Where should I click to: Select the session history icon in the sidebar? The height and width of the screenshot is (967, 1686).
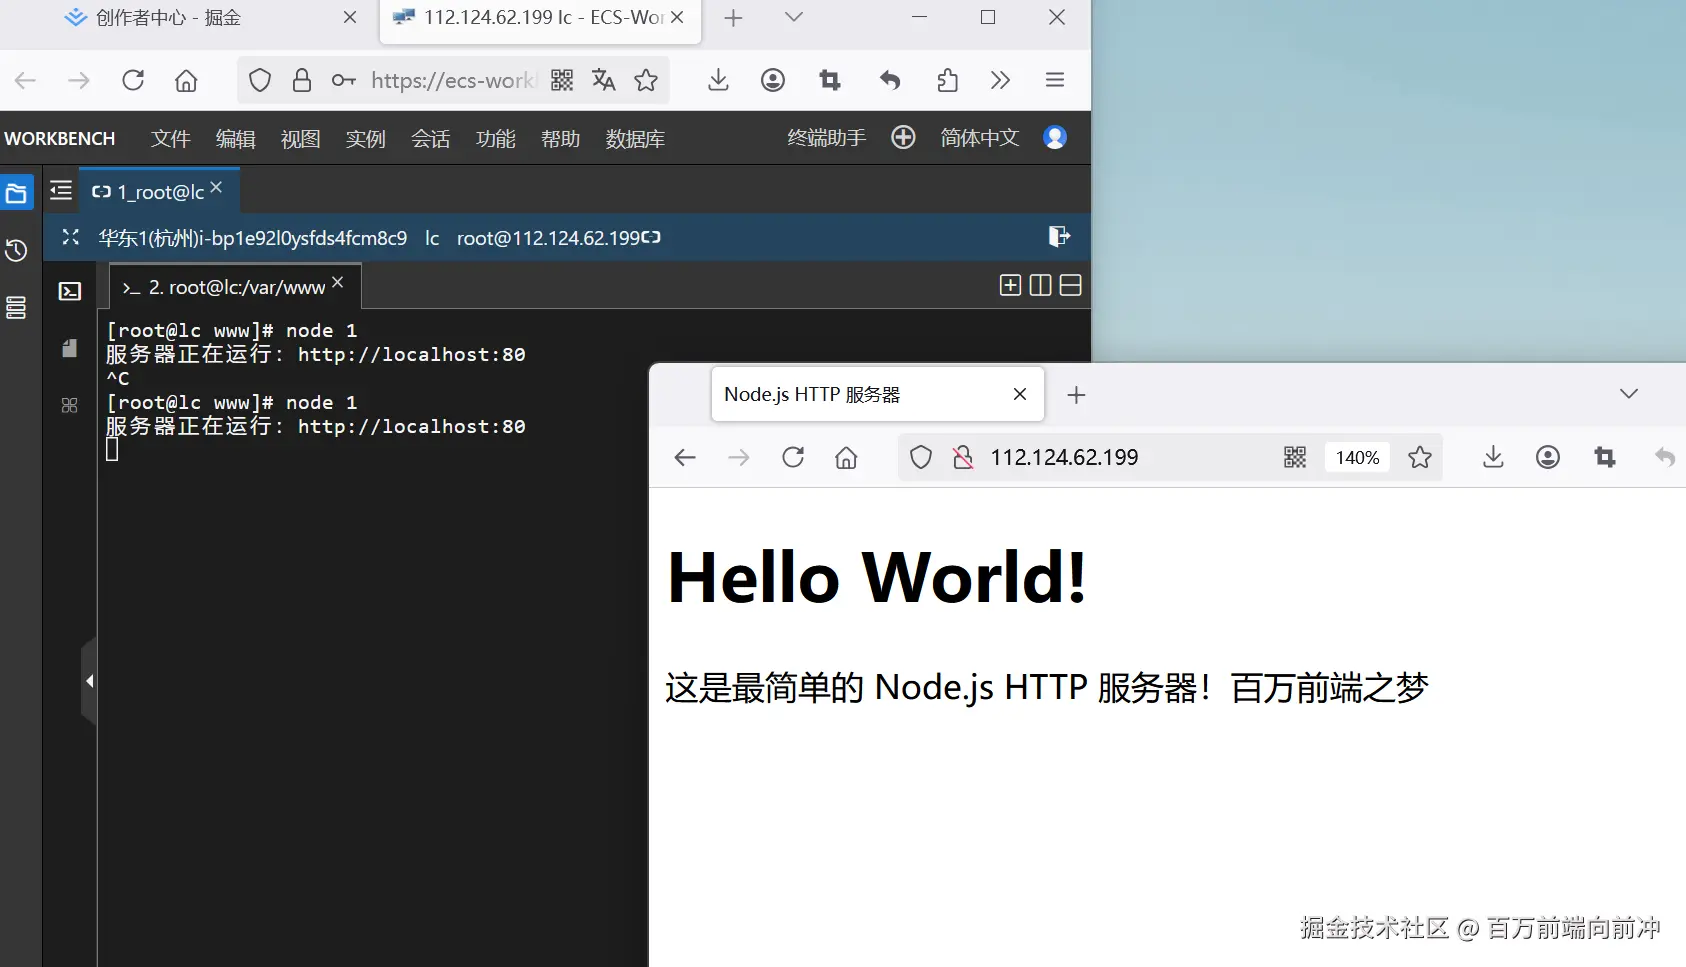[16, 251]
